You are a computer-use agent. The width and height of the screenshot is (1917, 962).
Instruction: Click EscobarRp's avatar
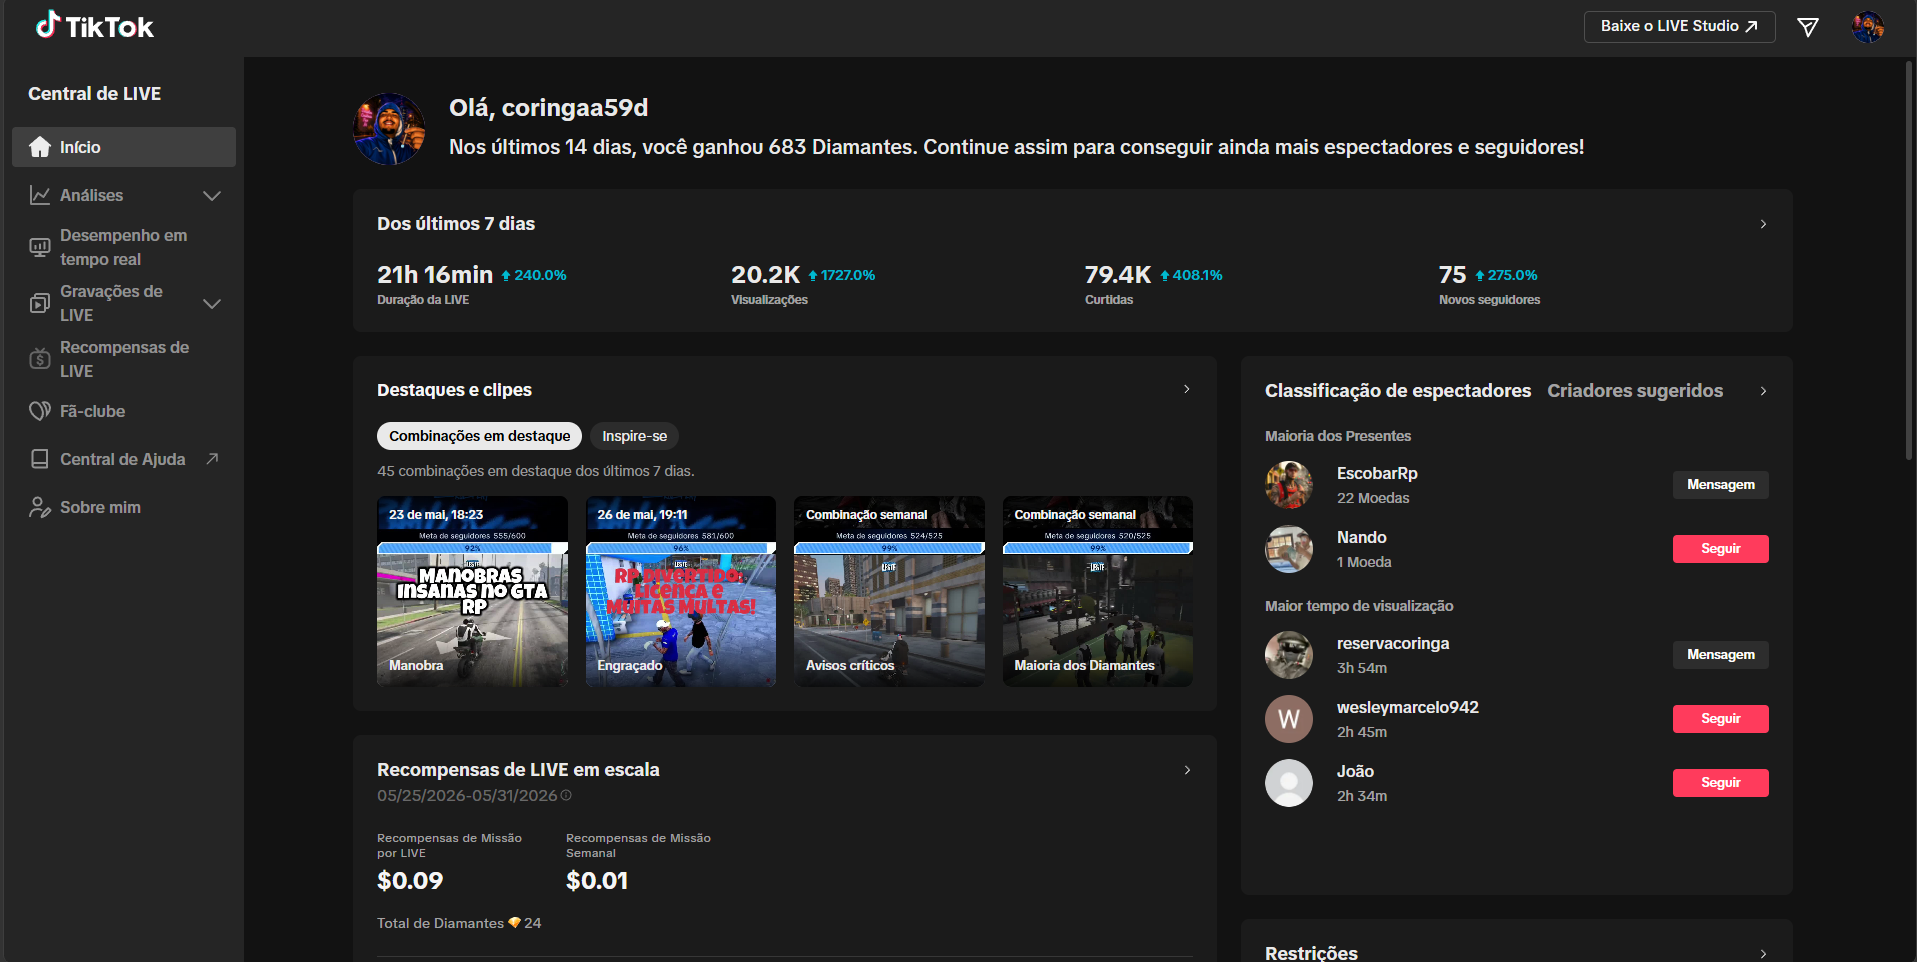[1289, 485]
